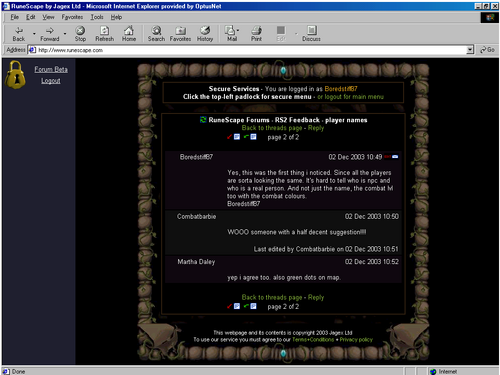Click the page icon in the address bar
Image resolution: width=500 pixels, height=375 pixels.
click(x=32, y=50)
